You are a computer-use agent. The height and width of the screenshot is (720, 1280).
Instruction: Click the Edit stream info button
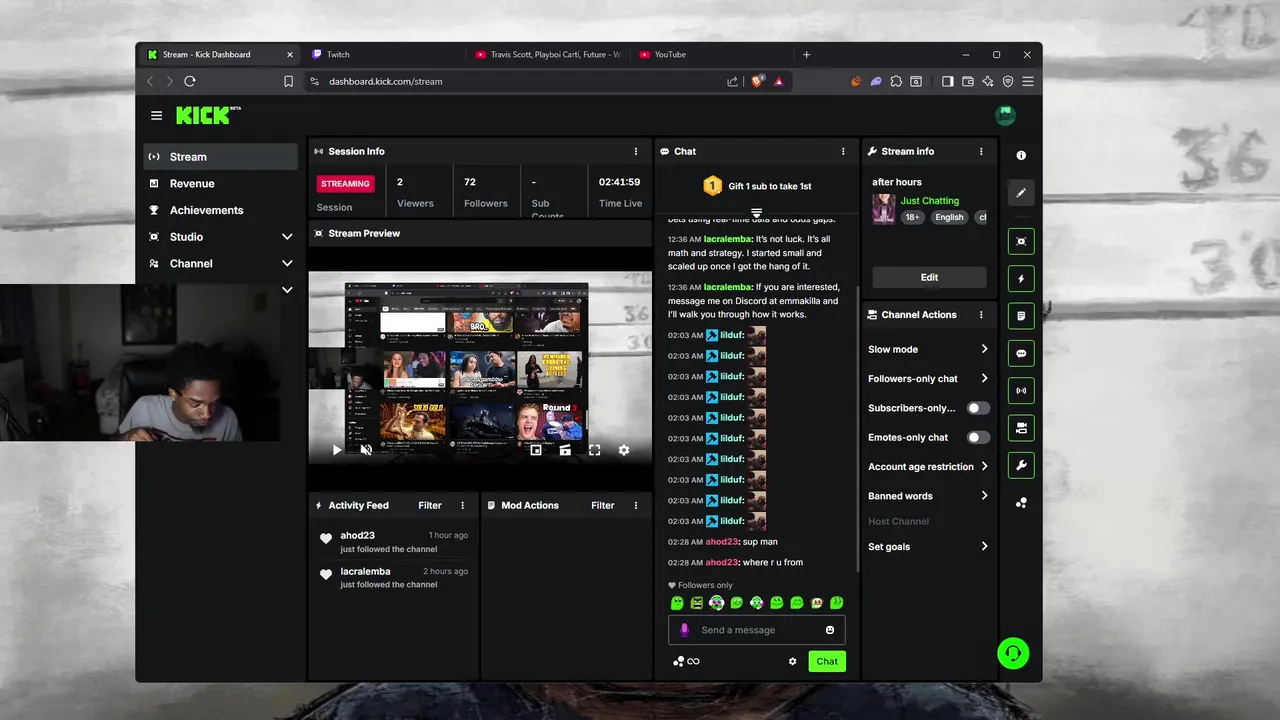click(x=929, y=277)
